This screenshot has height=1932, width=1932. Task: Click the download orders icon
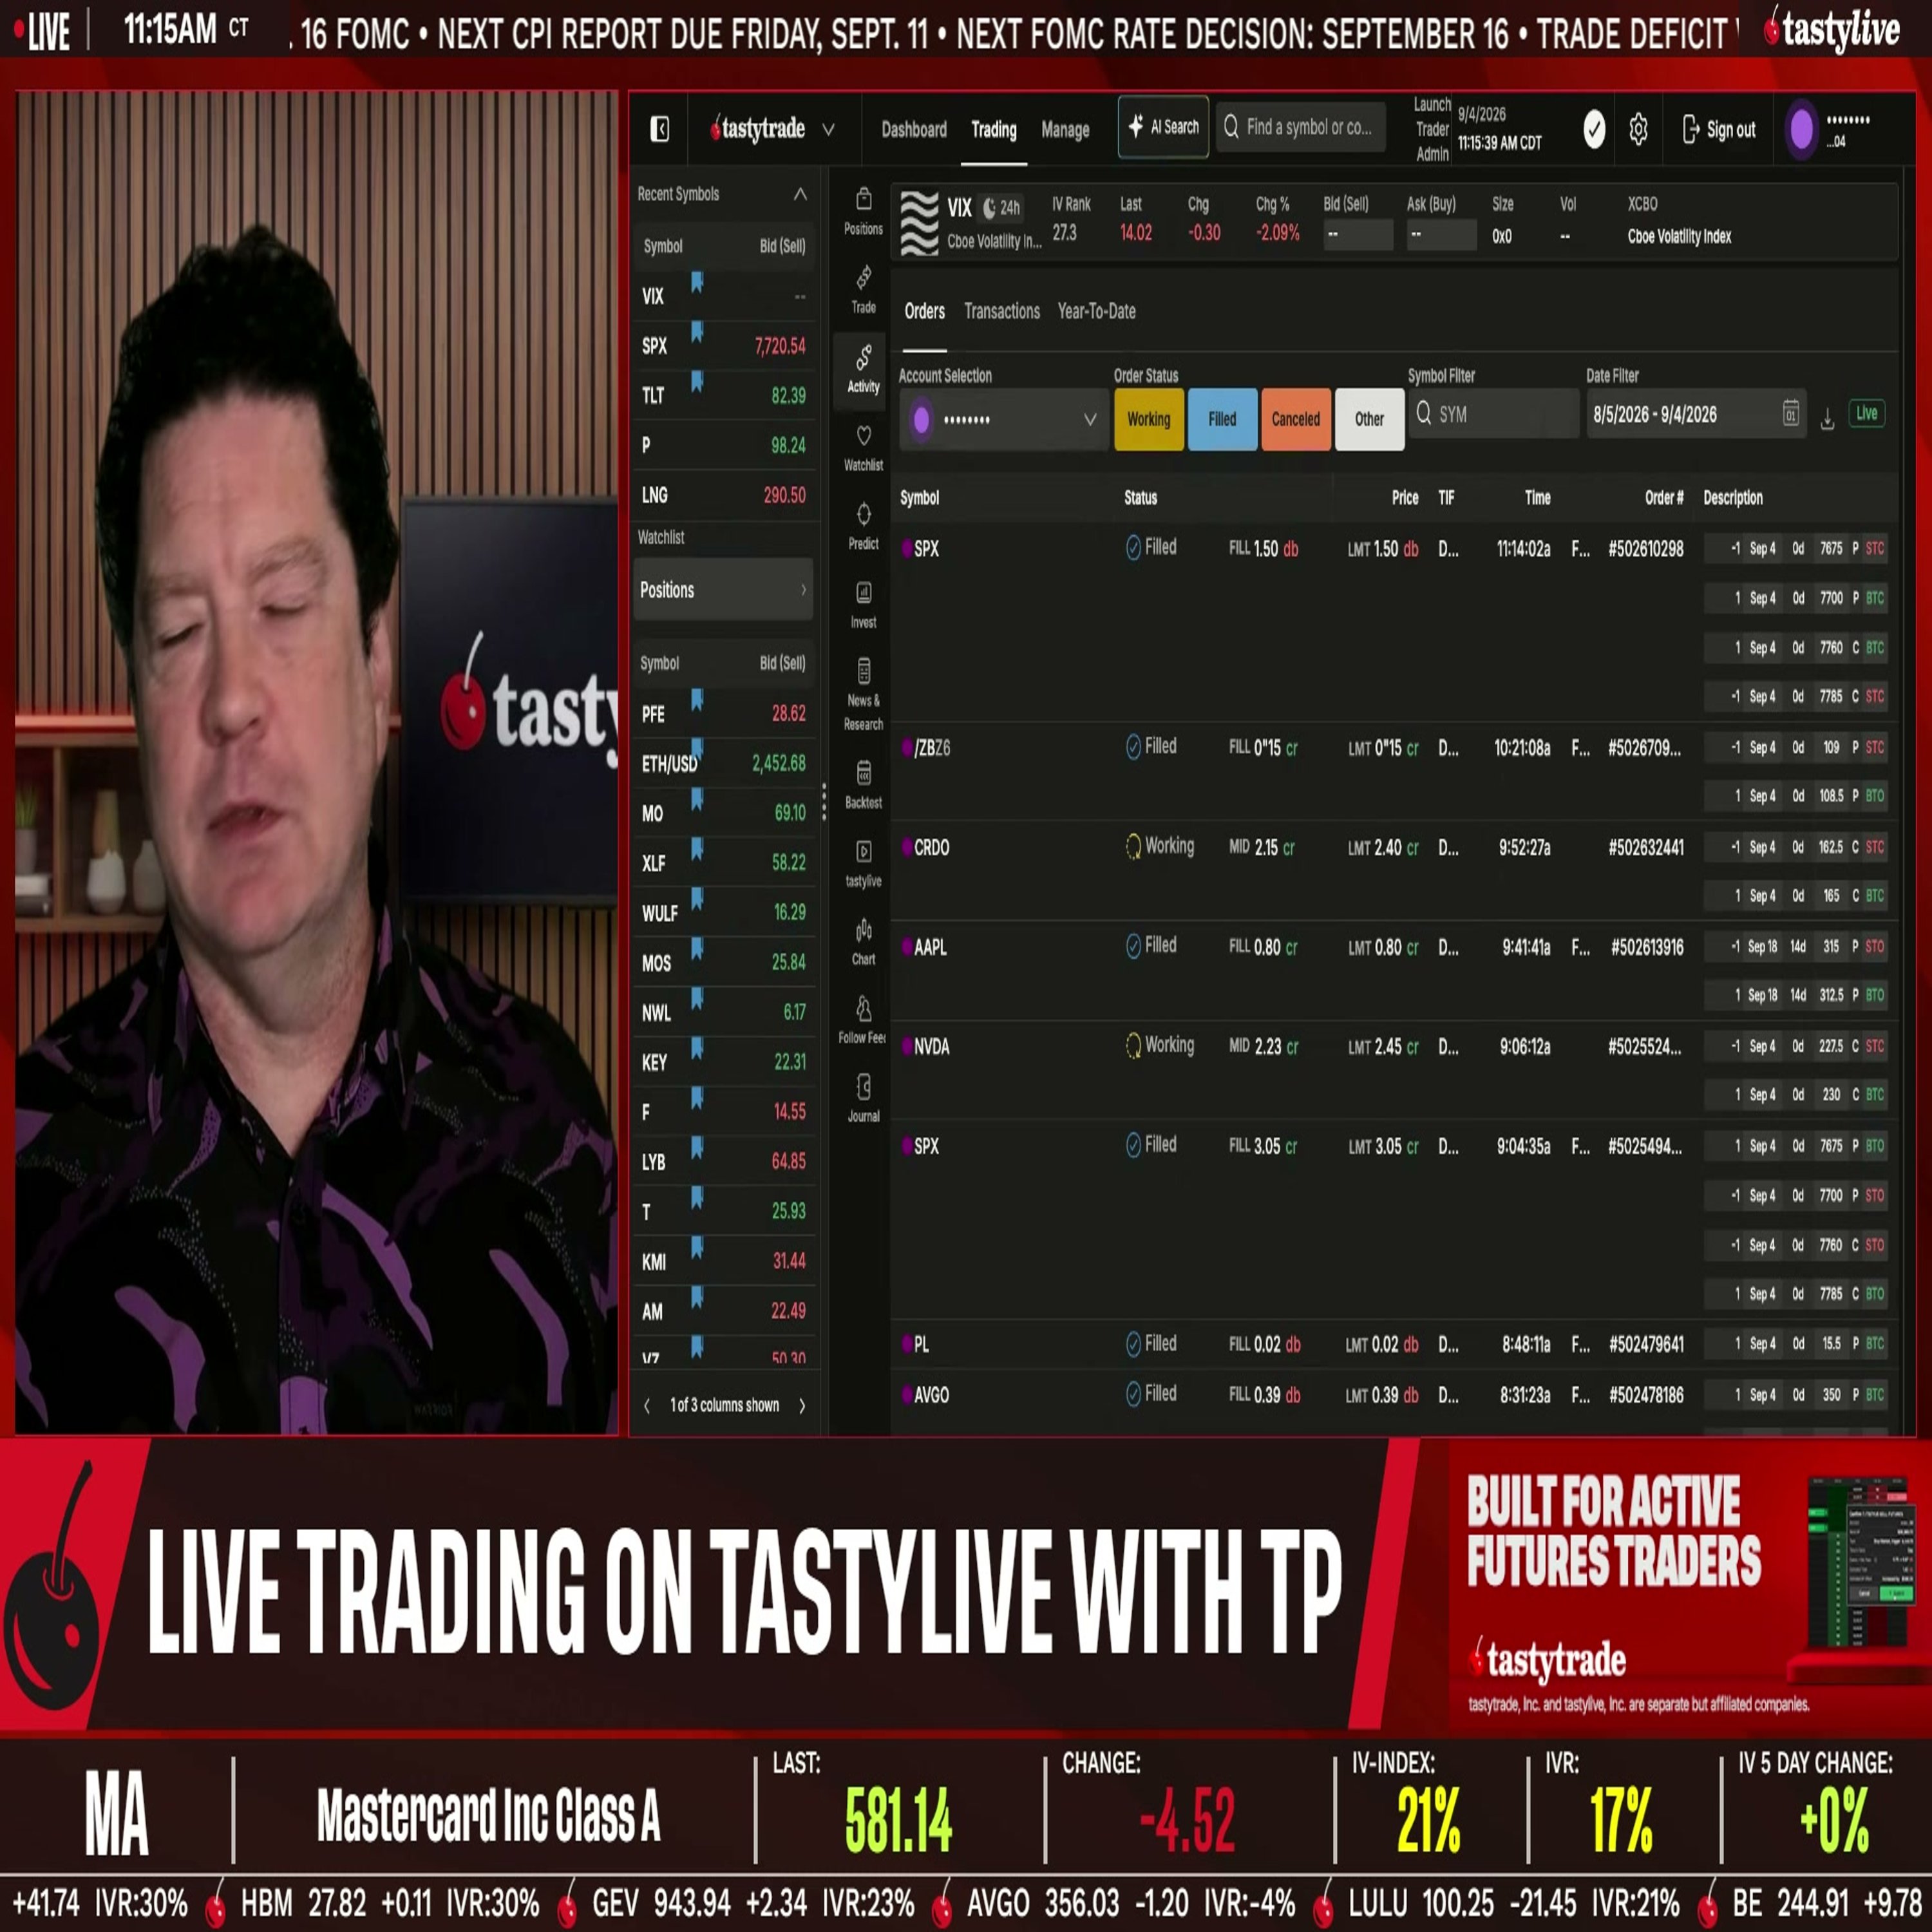(1827, 419)
